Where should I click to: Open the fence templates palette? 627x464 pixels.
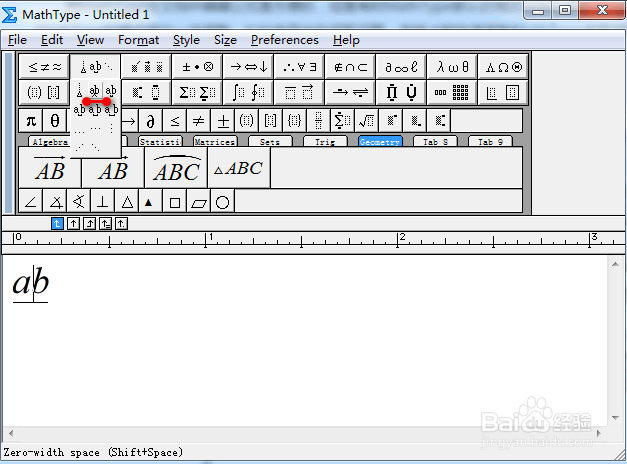pos(45,92)
